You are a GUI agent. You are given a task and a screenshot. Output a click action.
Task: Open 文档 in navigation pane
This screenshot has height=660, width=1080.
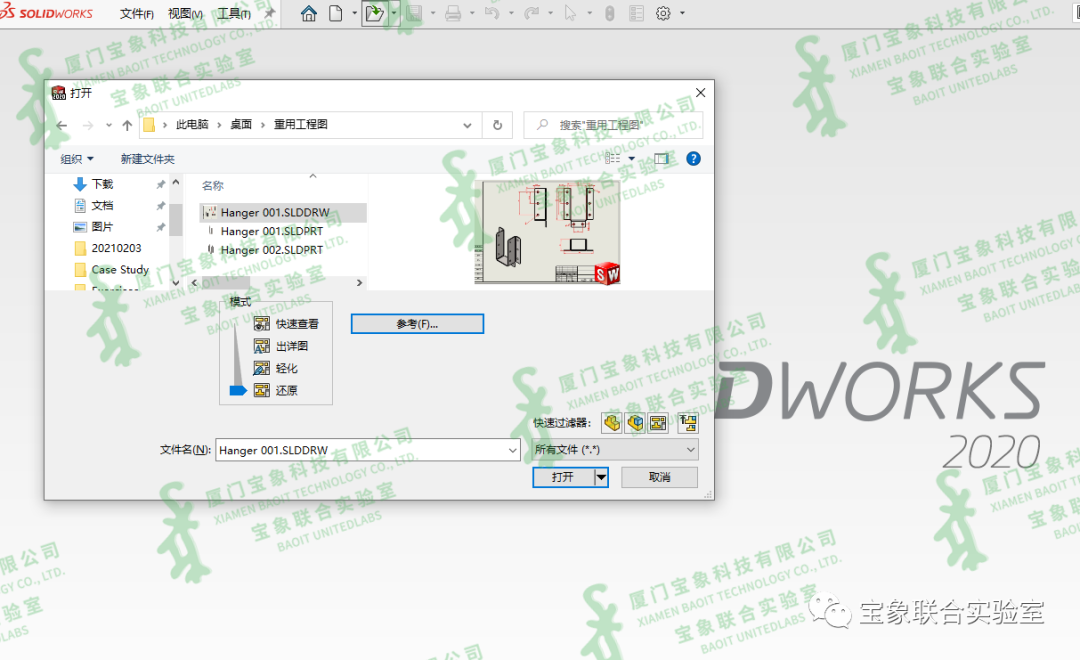click(x=102, y=205)
